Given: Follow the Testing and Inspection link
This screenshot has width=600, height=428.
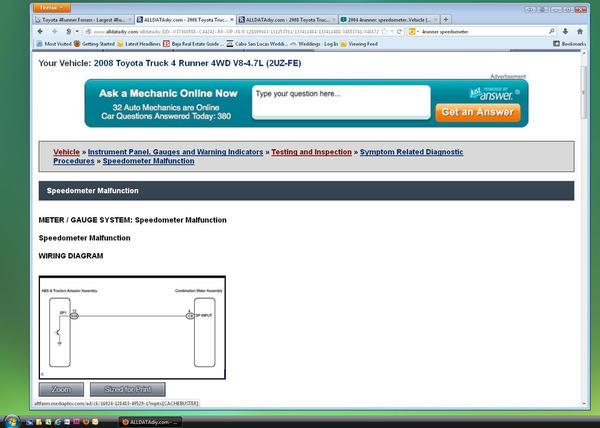Looking at the screenshot, I should click(311, 152).
